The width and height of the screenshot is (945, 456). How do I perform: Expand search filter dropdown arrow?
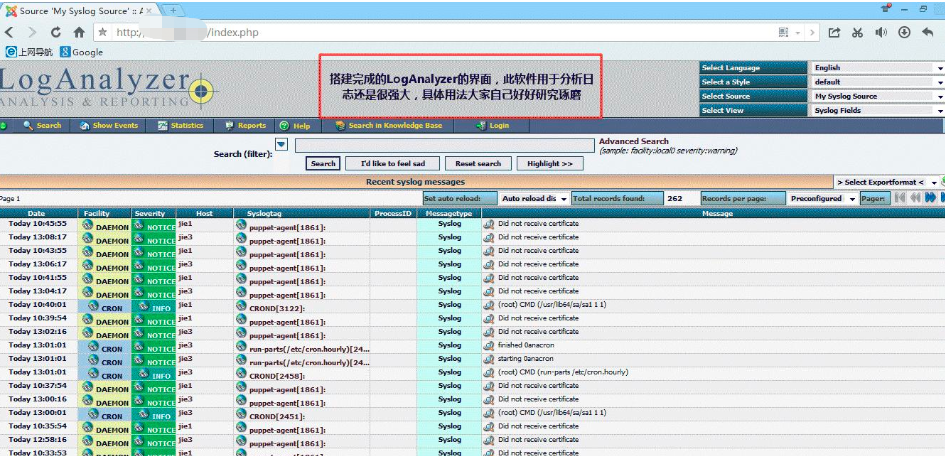click(281, 145)
